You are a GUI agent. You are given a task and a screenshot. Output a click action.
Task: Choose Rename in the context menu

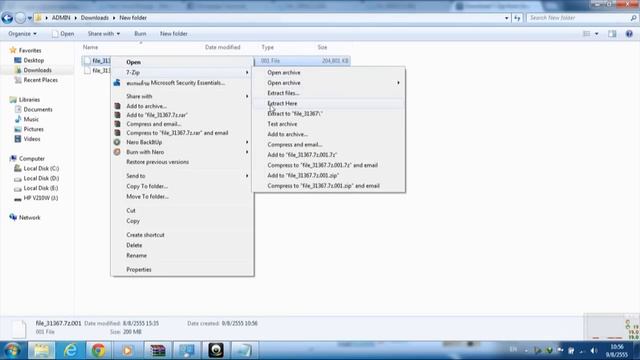[x=182, y=256]
